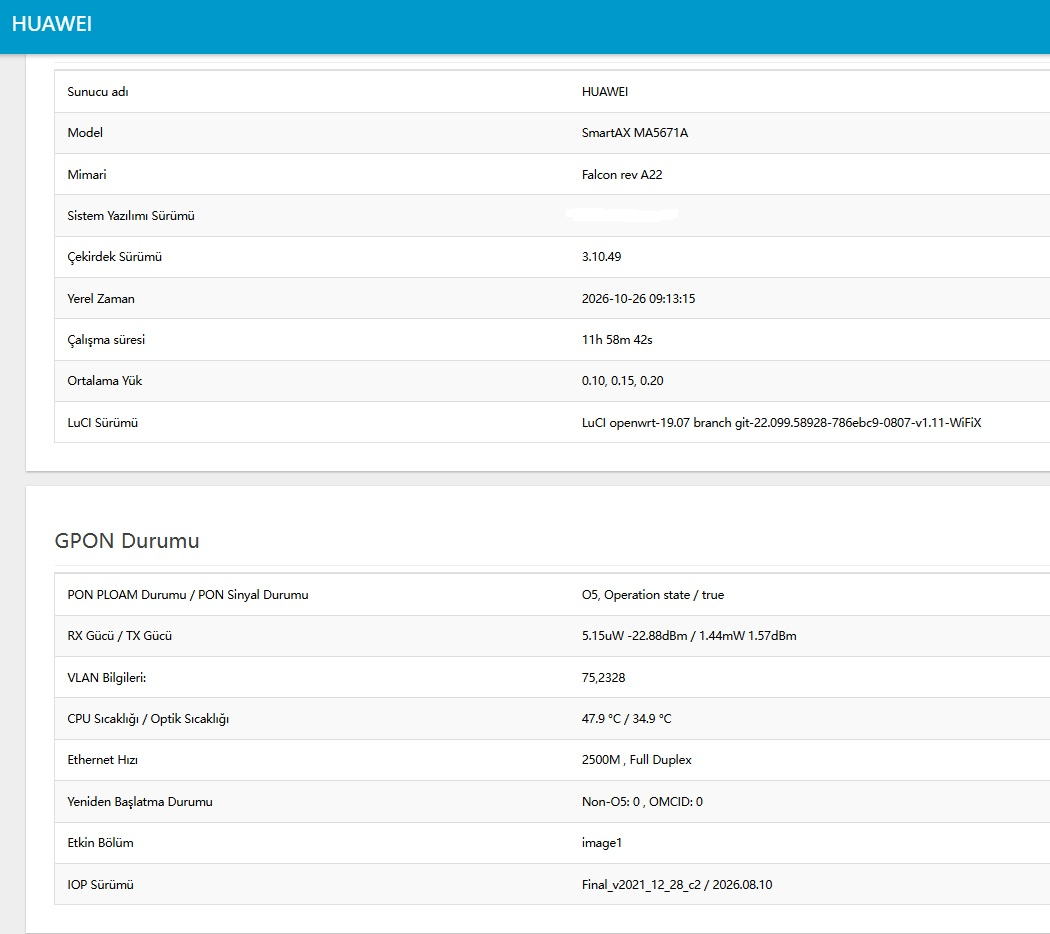
Task: Select active partition value 'image1'
Action: click(601, 842)
